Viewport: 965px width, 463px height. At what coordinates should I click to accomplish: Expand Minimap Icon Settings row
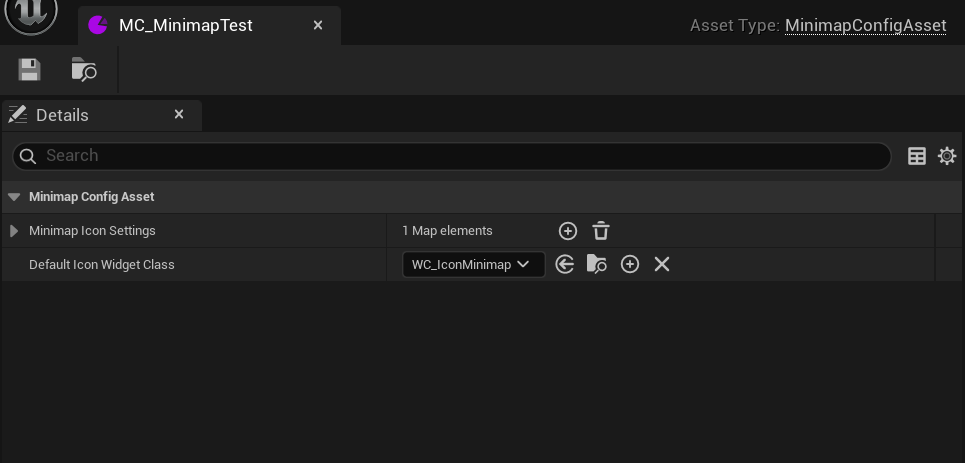14,231
